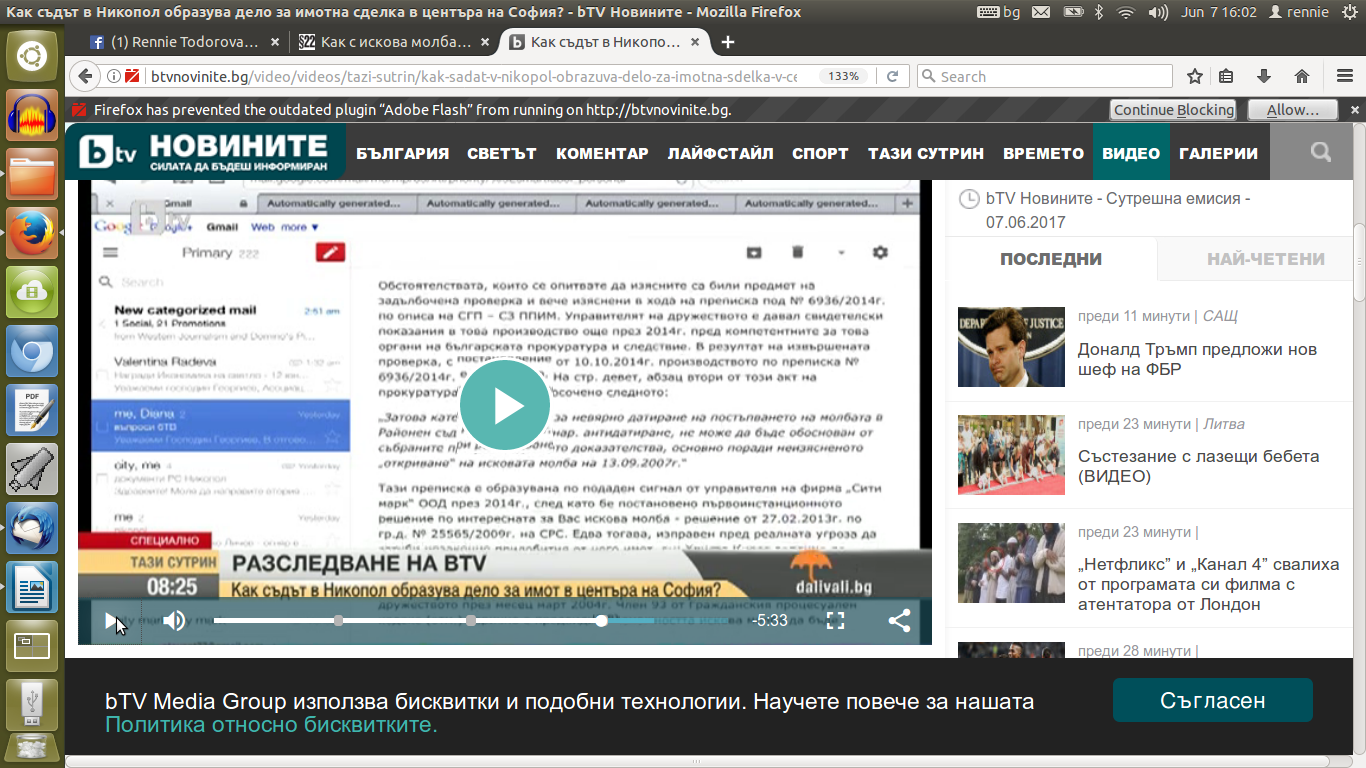Open a new browser tab
1366x768 pixels.
(x=727, y=42)
